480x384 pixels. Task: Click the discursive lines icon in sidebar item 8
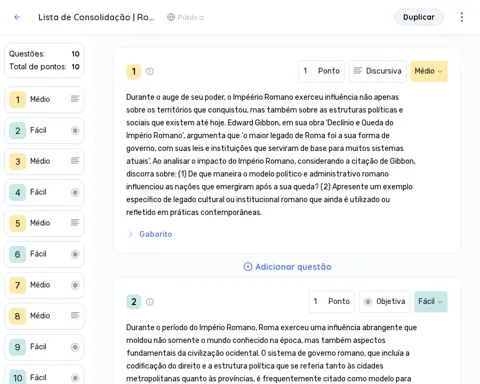[x=75, y=315]
